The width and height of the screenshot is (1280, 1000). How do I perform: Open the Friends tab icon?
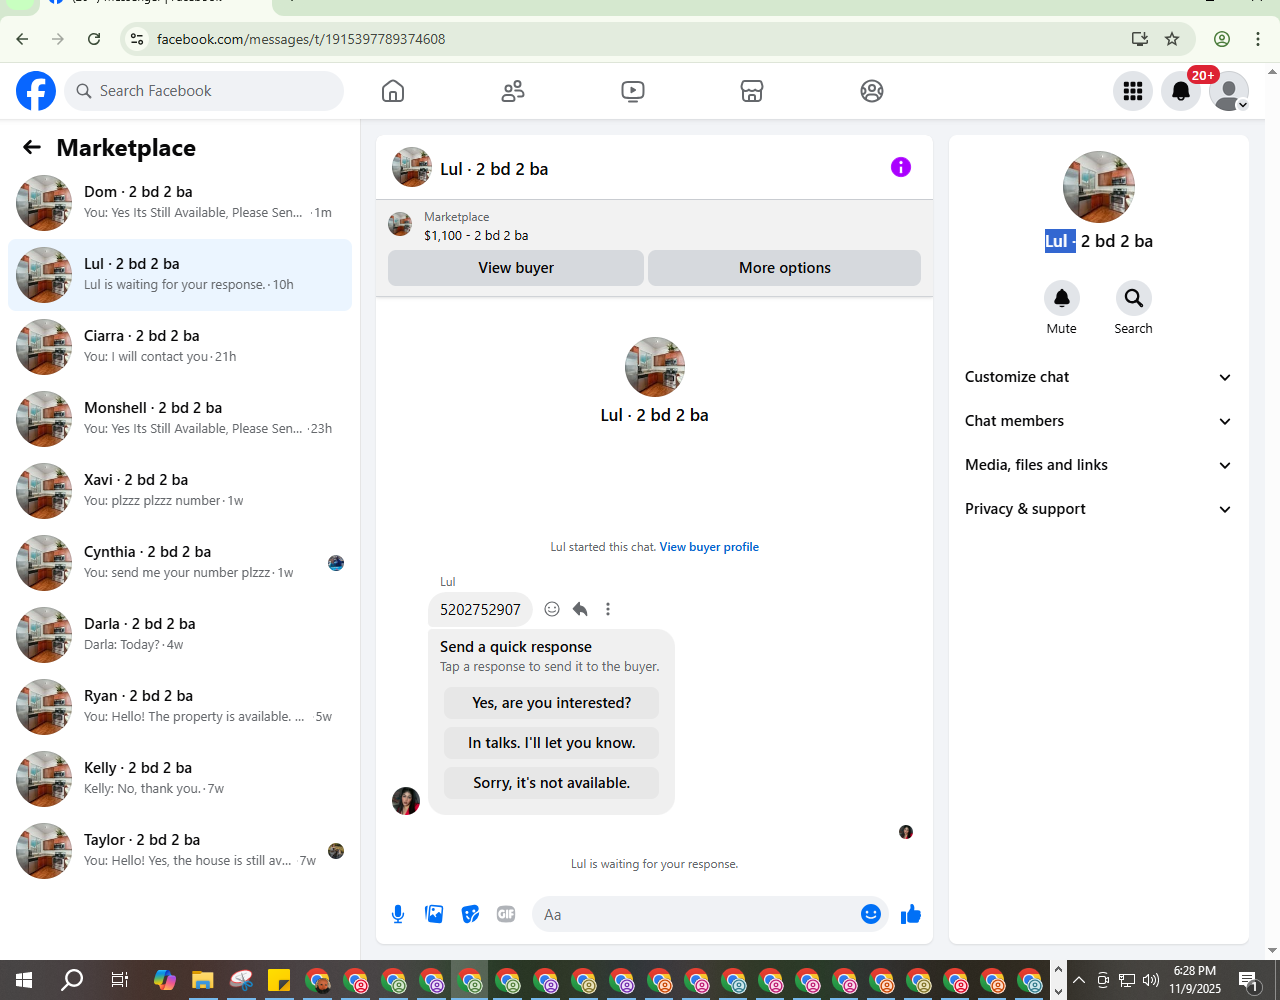513,91
